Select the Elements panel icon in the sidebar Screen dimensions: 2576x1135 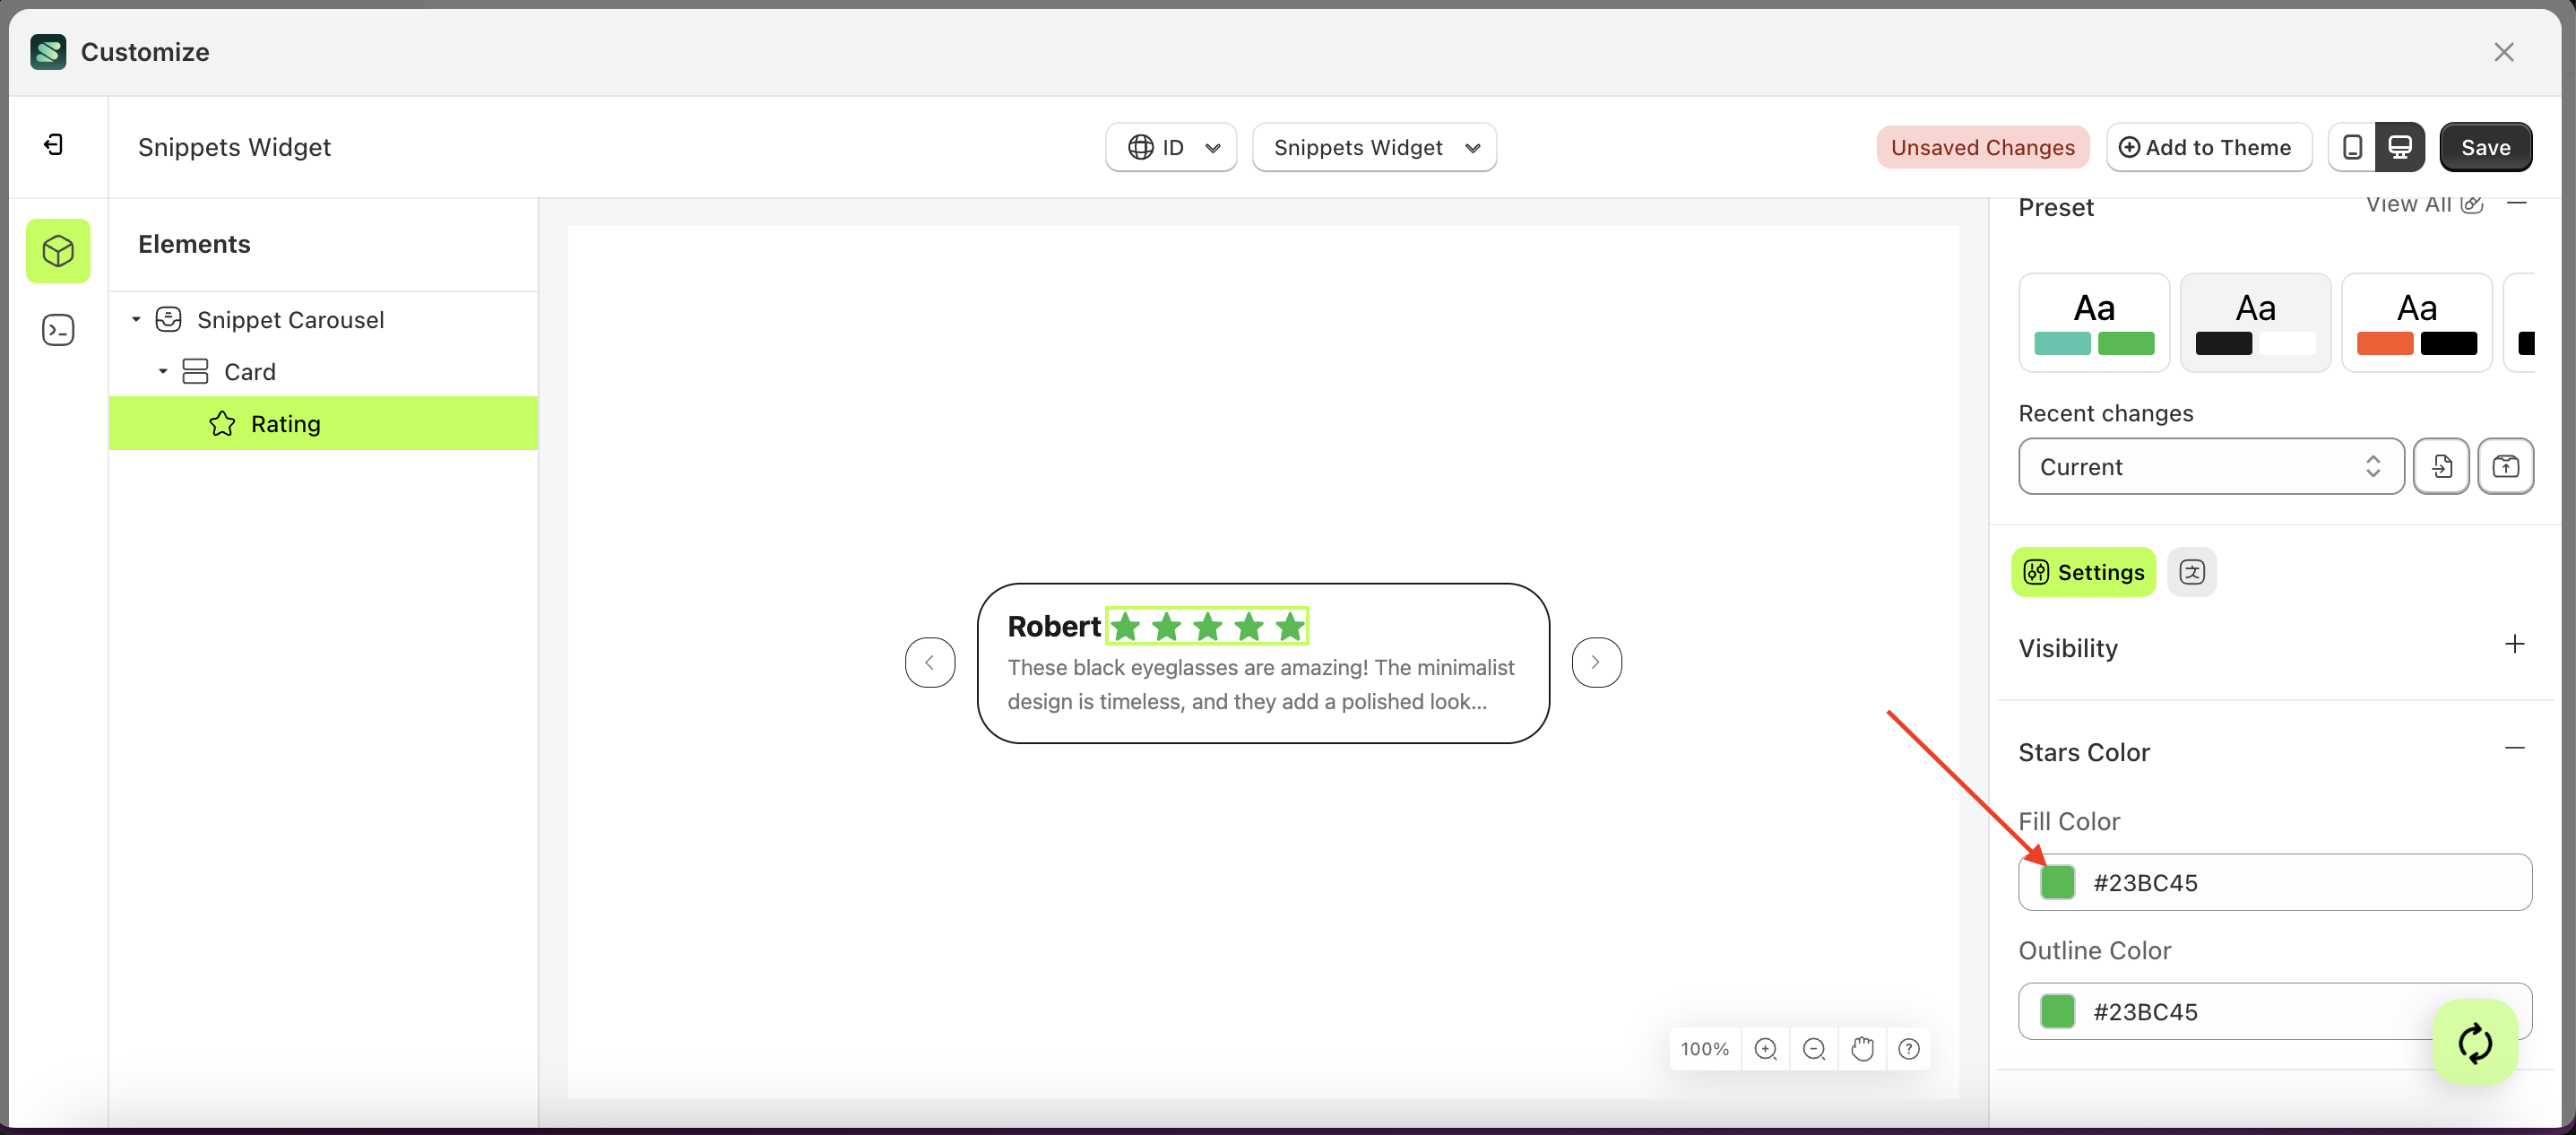(58, 251)
